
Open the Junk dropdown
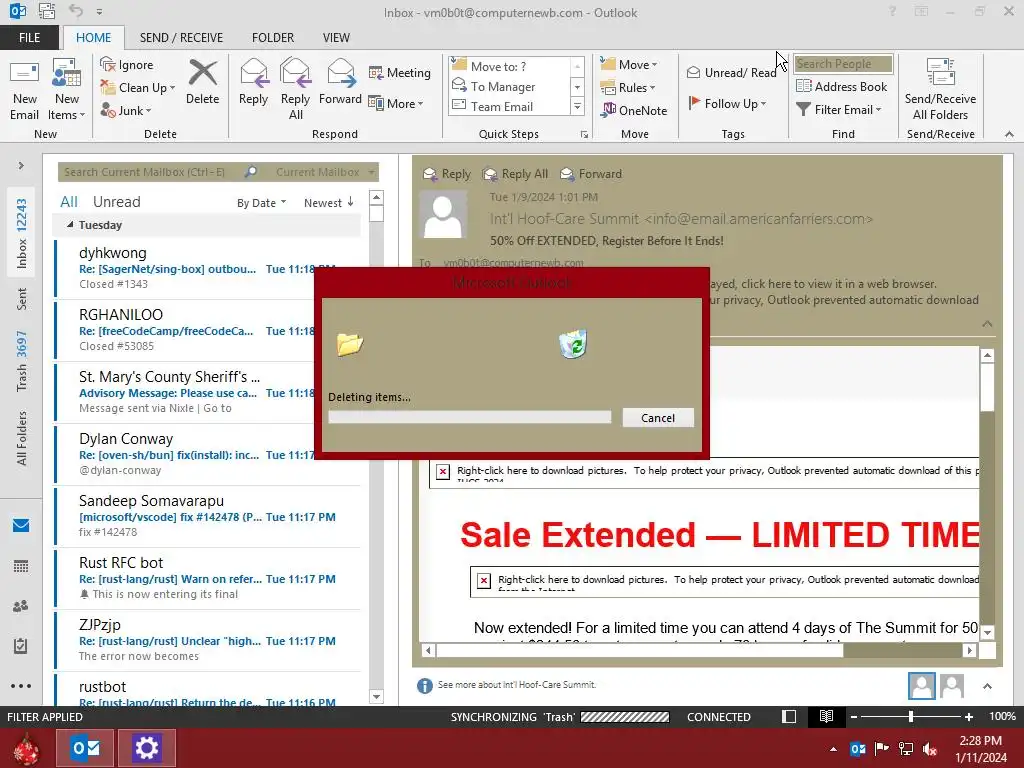click(x=126, y=110)
